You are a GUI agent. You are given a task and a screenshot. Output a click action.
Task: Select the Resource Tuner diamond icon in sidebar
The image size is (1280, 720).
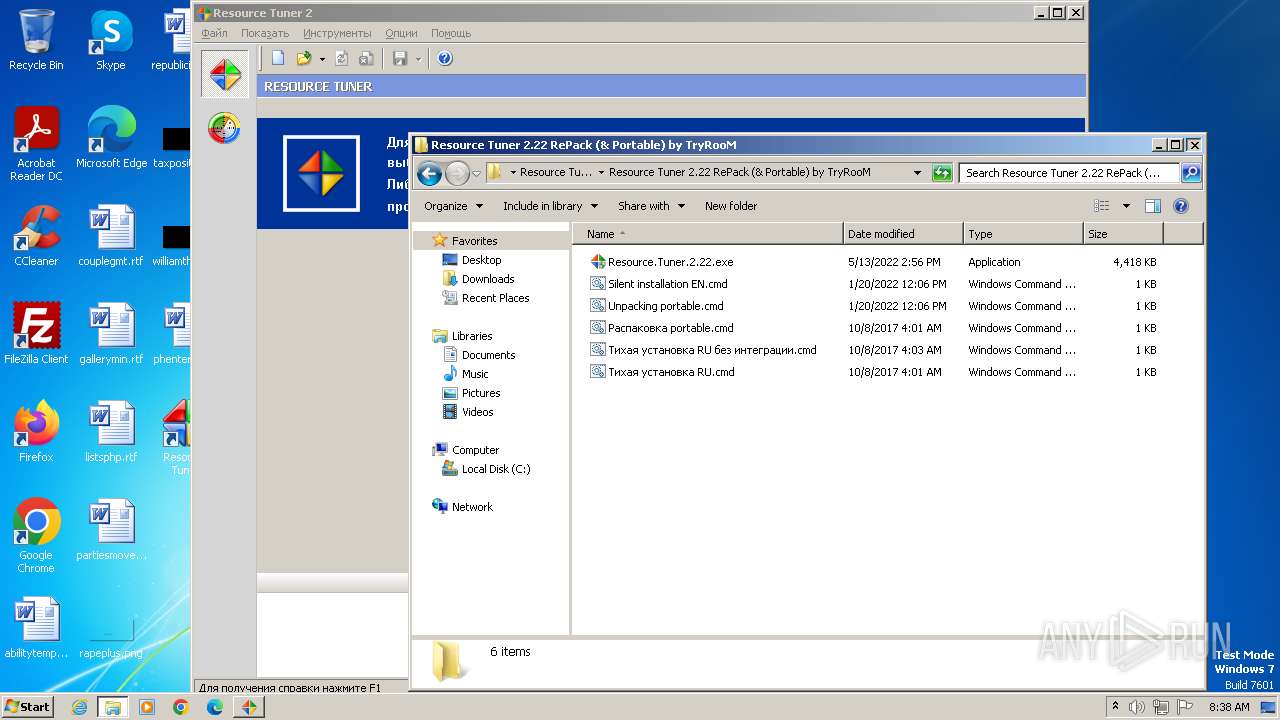pyautogui.click(x=225, y=74)
